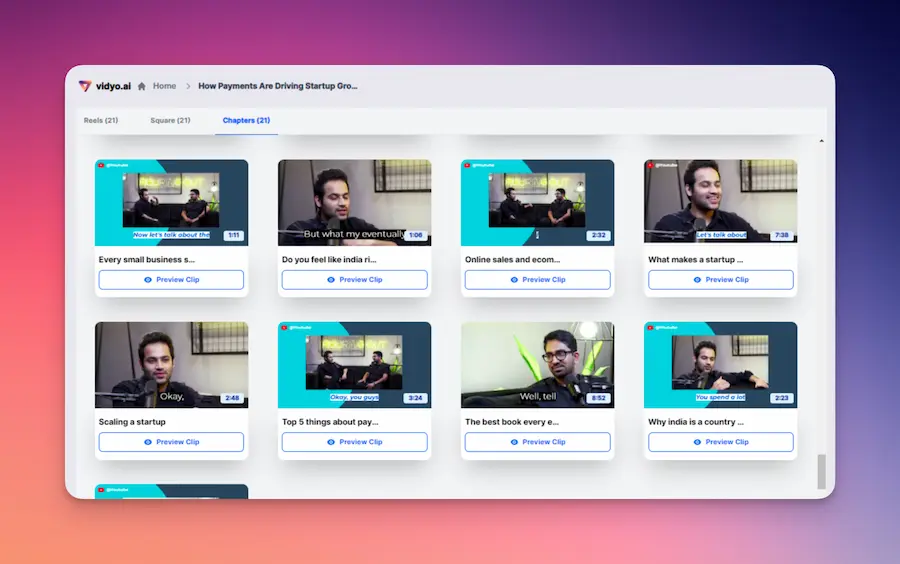Screen dimensions: 900x564
Task: Select the Chapters (21) tab
Action: coord(246,120)
